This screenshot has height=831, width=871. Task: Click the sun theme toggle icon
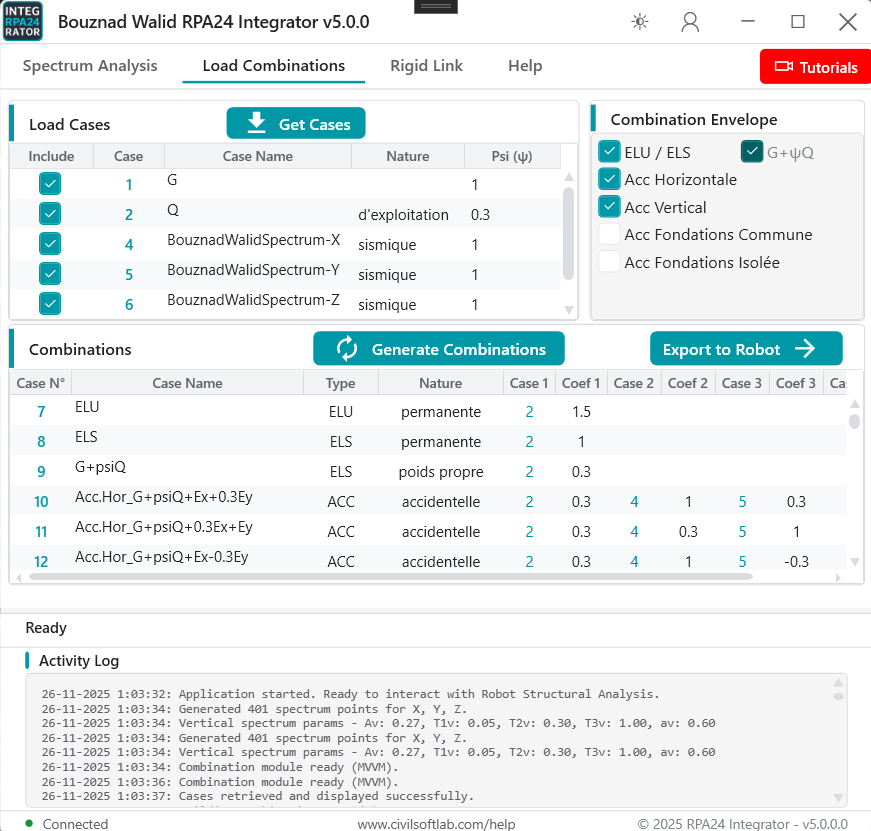click(639, 22)
